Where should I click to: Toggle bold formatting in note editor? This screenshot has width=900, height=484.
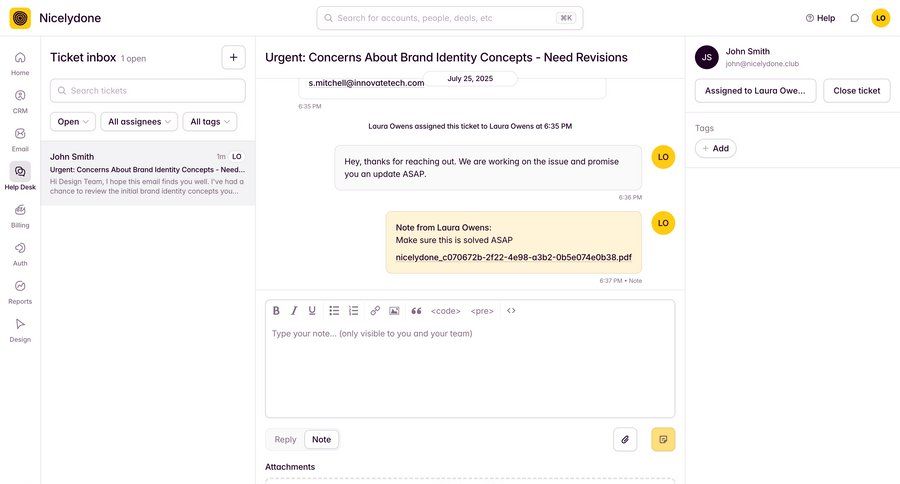click(x=276, y=311)
